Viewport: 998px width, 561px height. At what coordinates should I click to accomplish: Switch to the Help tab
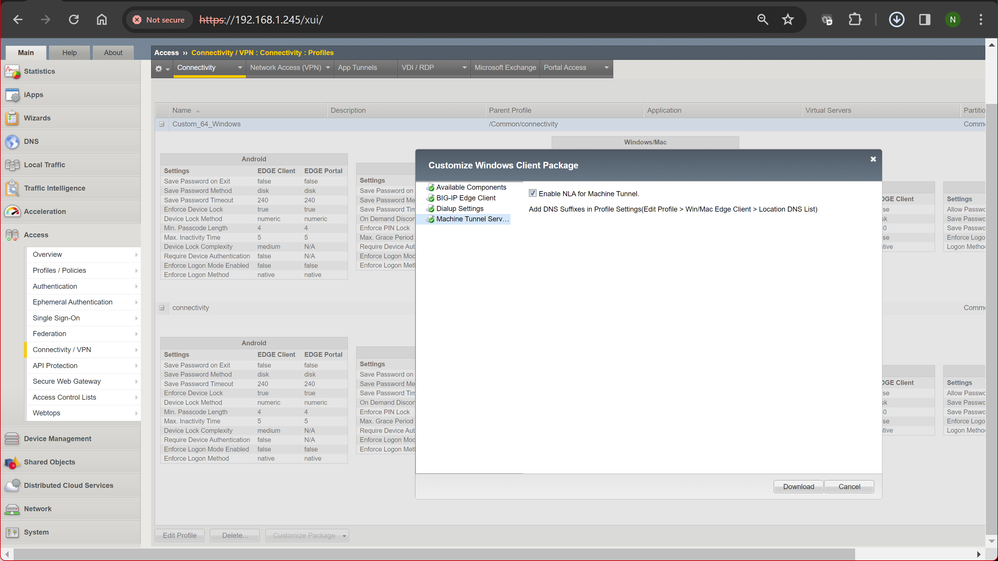[69, 53]
